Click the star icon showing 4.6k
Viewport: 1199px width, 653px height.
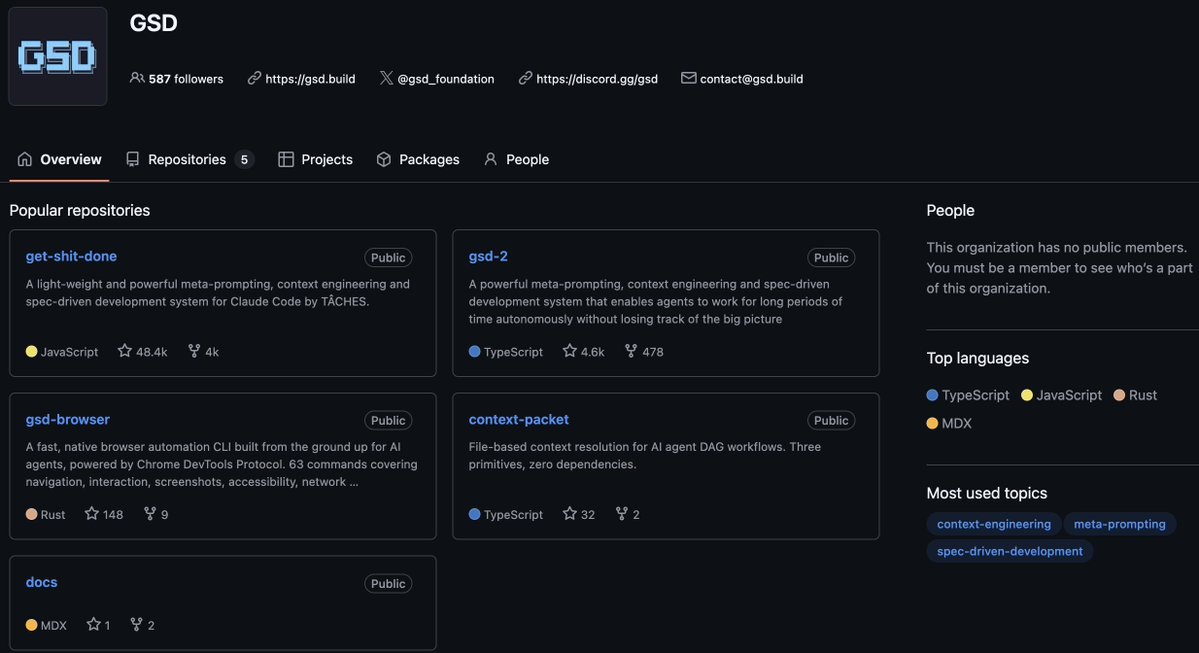coord(569,350)
